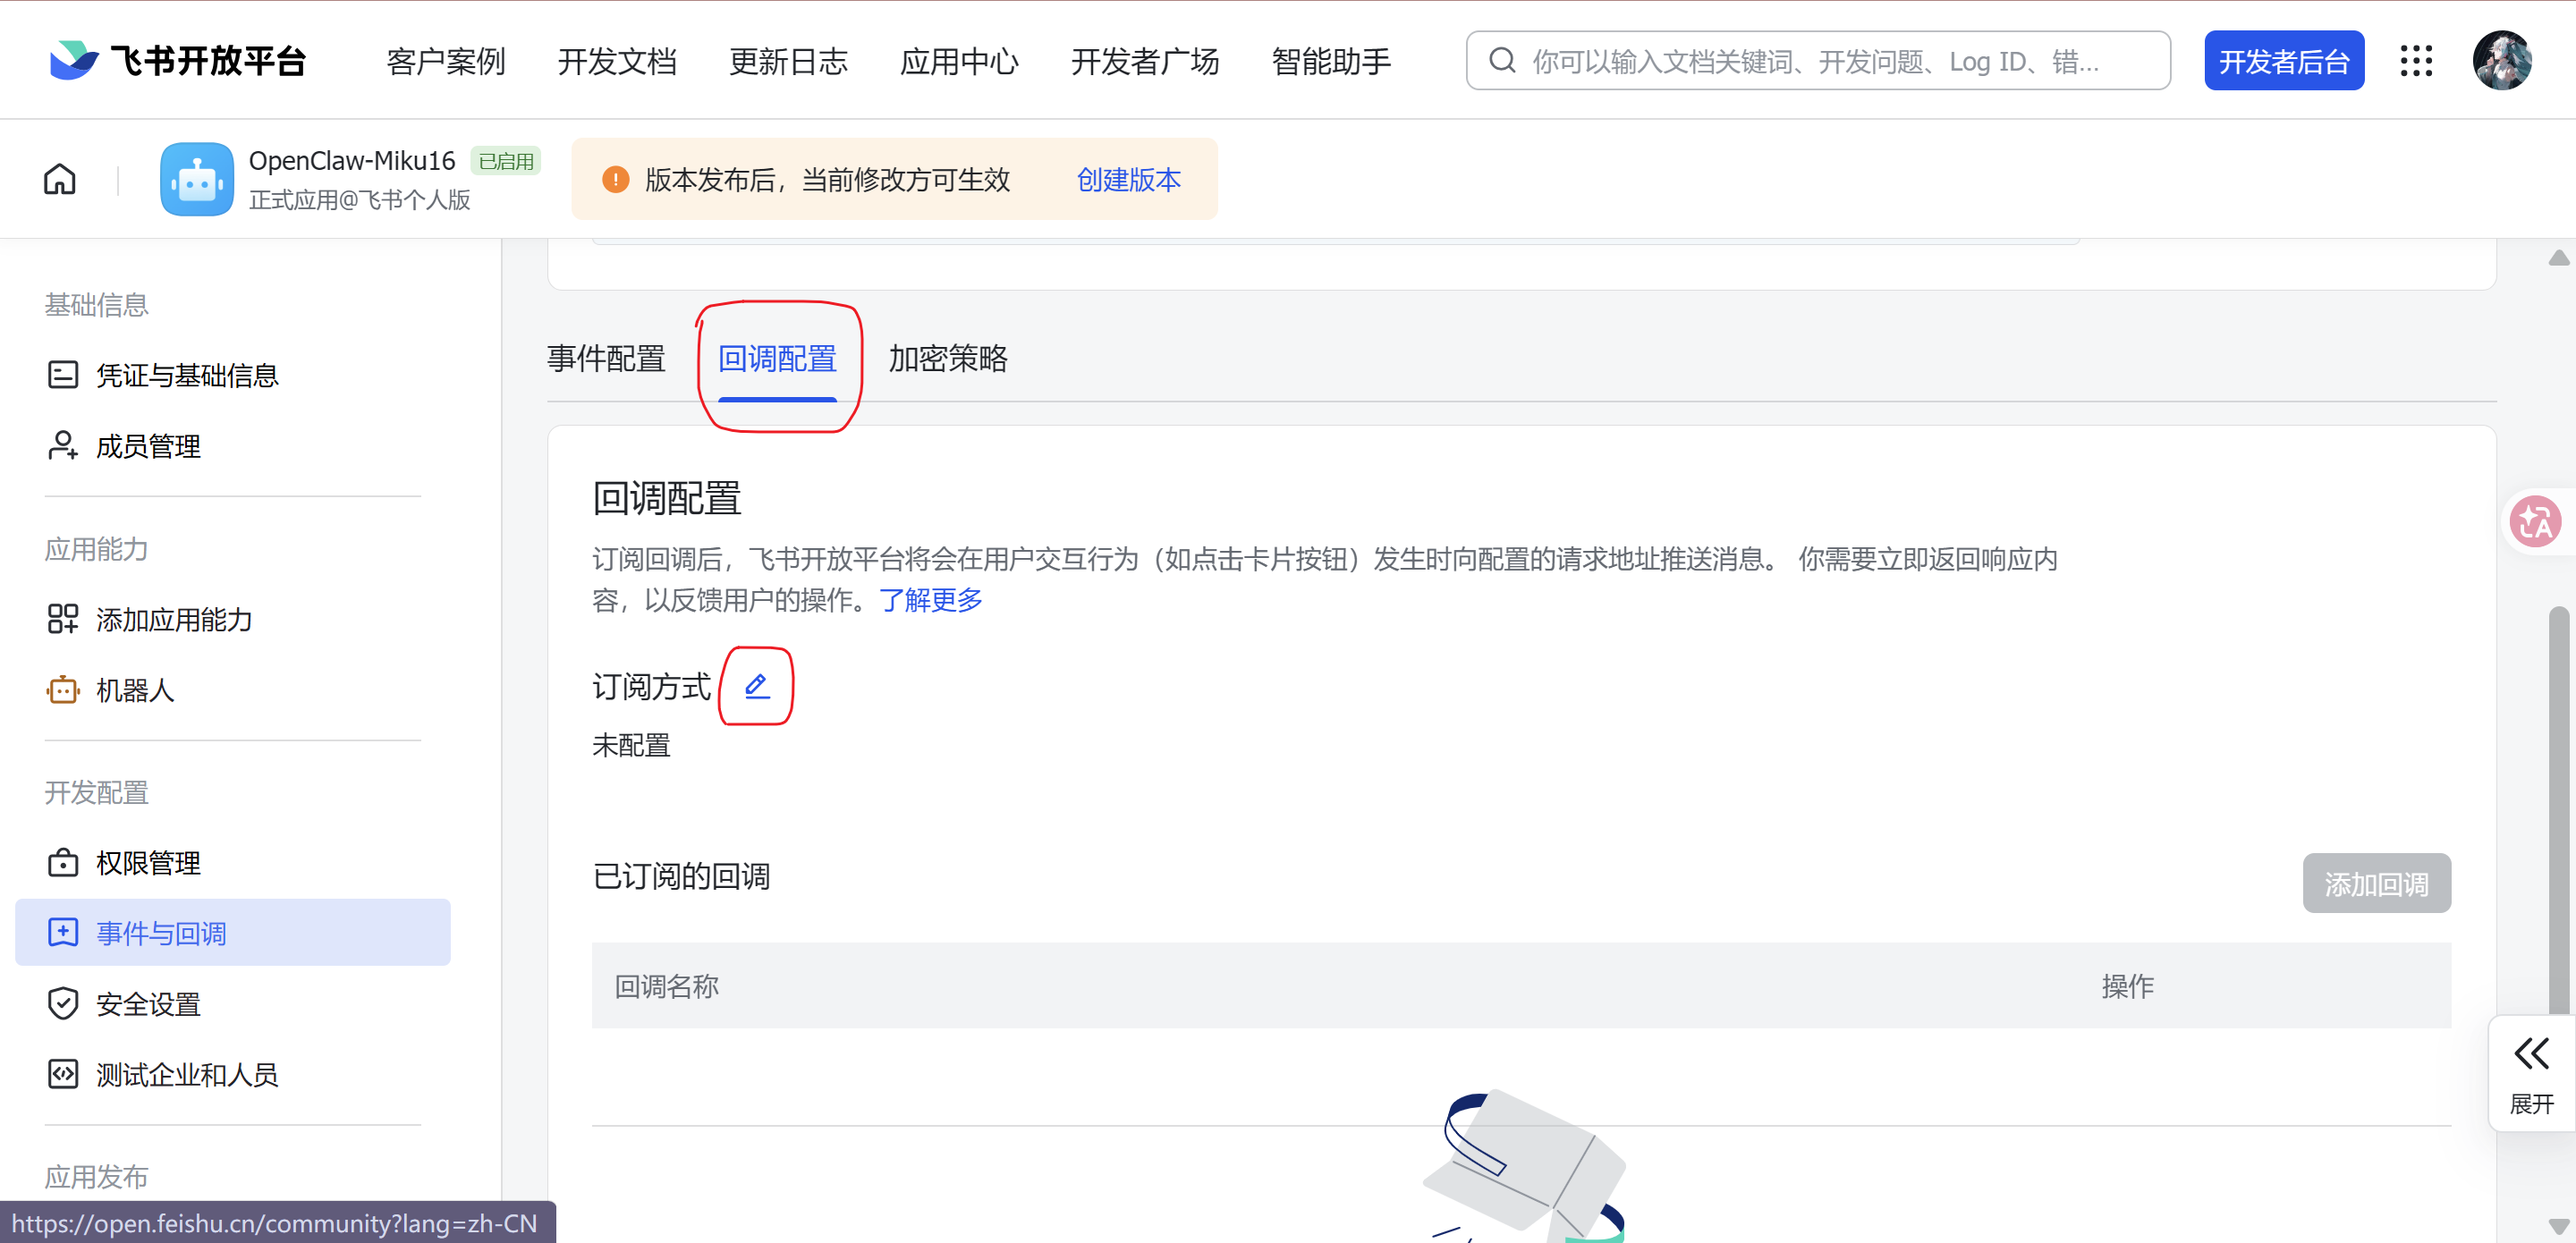Click the floating translate icon on right edge
The width and height of the screenshot is (2576, 1243).
click(x=2536, y=521)
